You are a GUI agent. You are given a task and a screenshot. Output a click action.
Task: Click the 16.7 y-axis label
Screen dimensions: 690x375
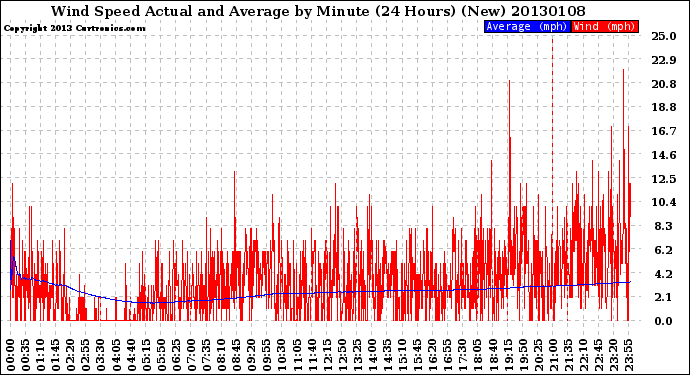(664, 131)
